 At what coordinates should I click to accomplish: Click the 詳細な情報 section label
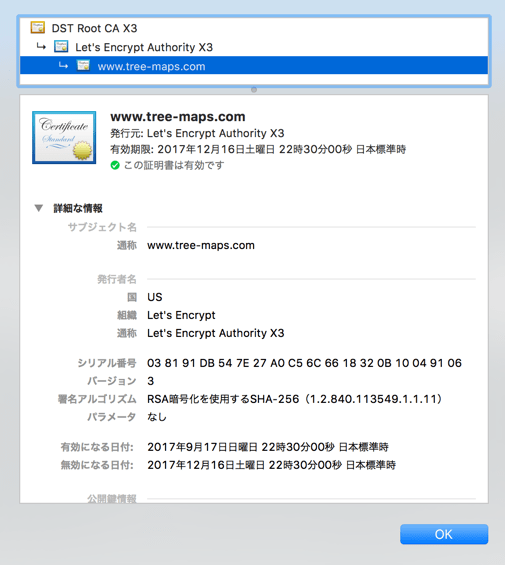point(78,208)
